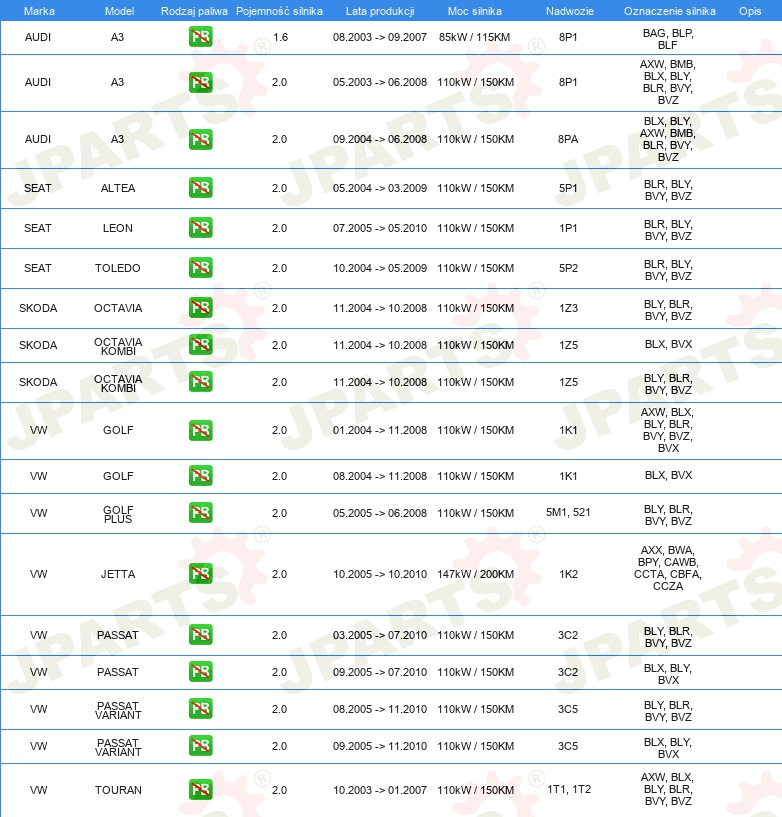Screen dimensions: 782x817
Task: Click the fuel icon for the VW Jetta row
Action: [201, 574]
